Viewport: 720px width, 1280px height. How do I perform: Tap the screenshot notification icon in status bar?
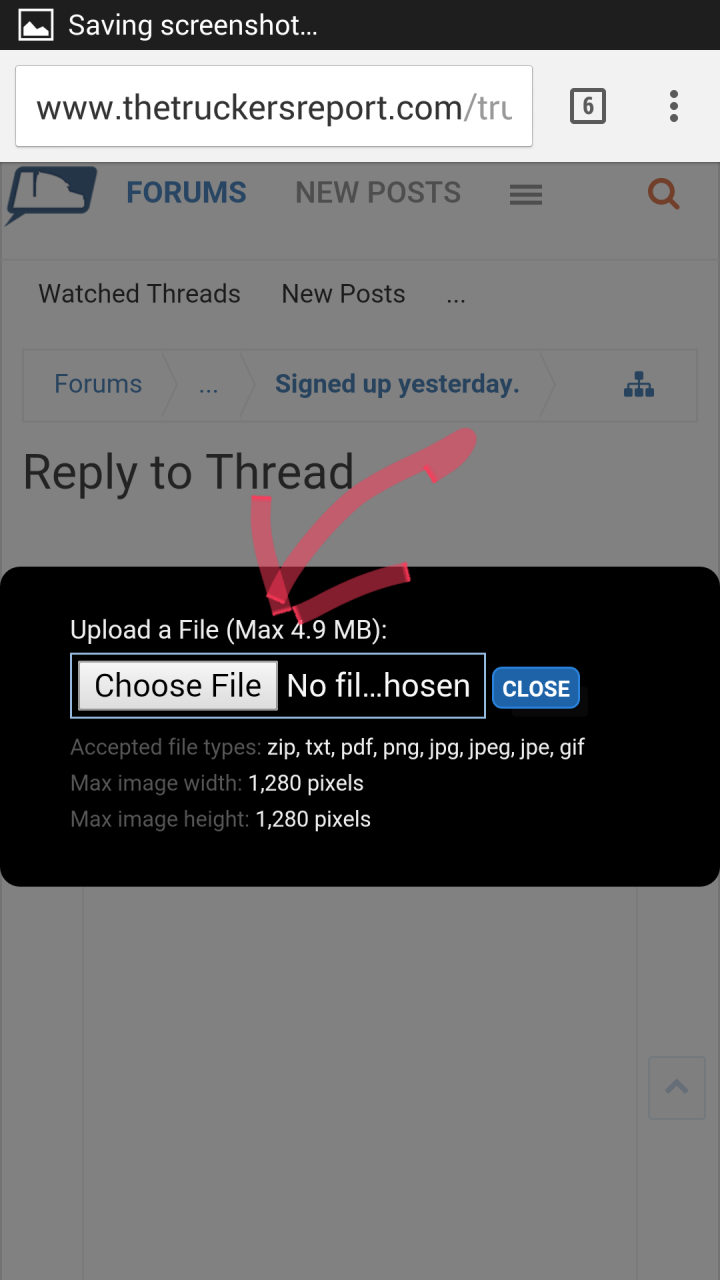pyautogui.click(x=36, y=25)
